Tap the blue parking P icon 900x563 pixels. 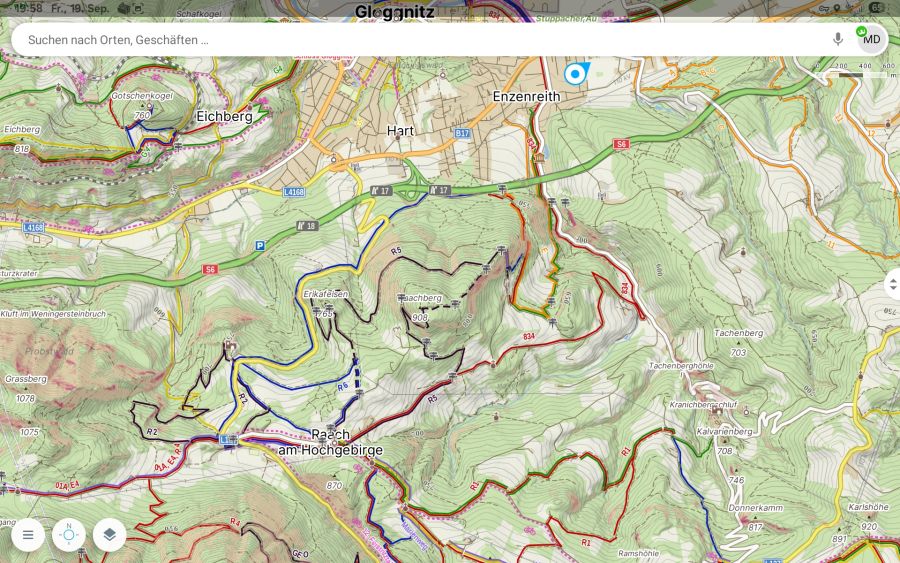click(260, 246)
